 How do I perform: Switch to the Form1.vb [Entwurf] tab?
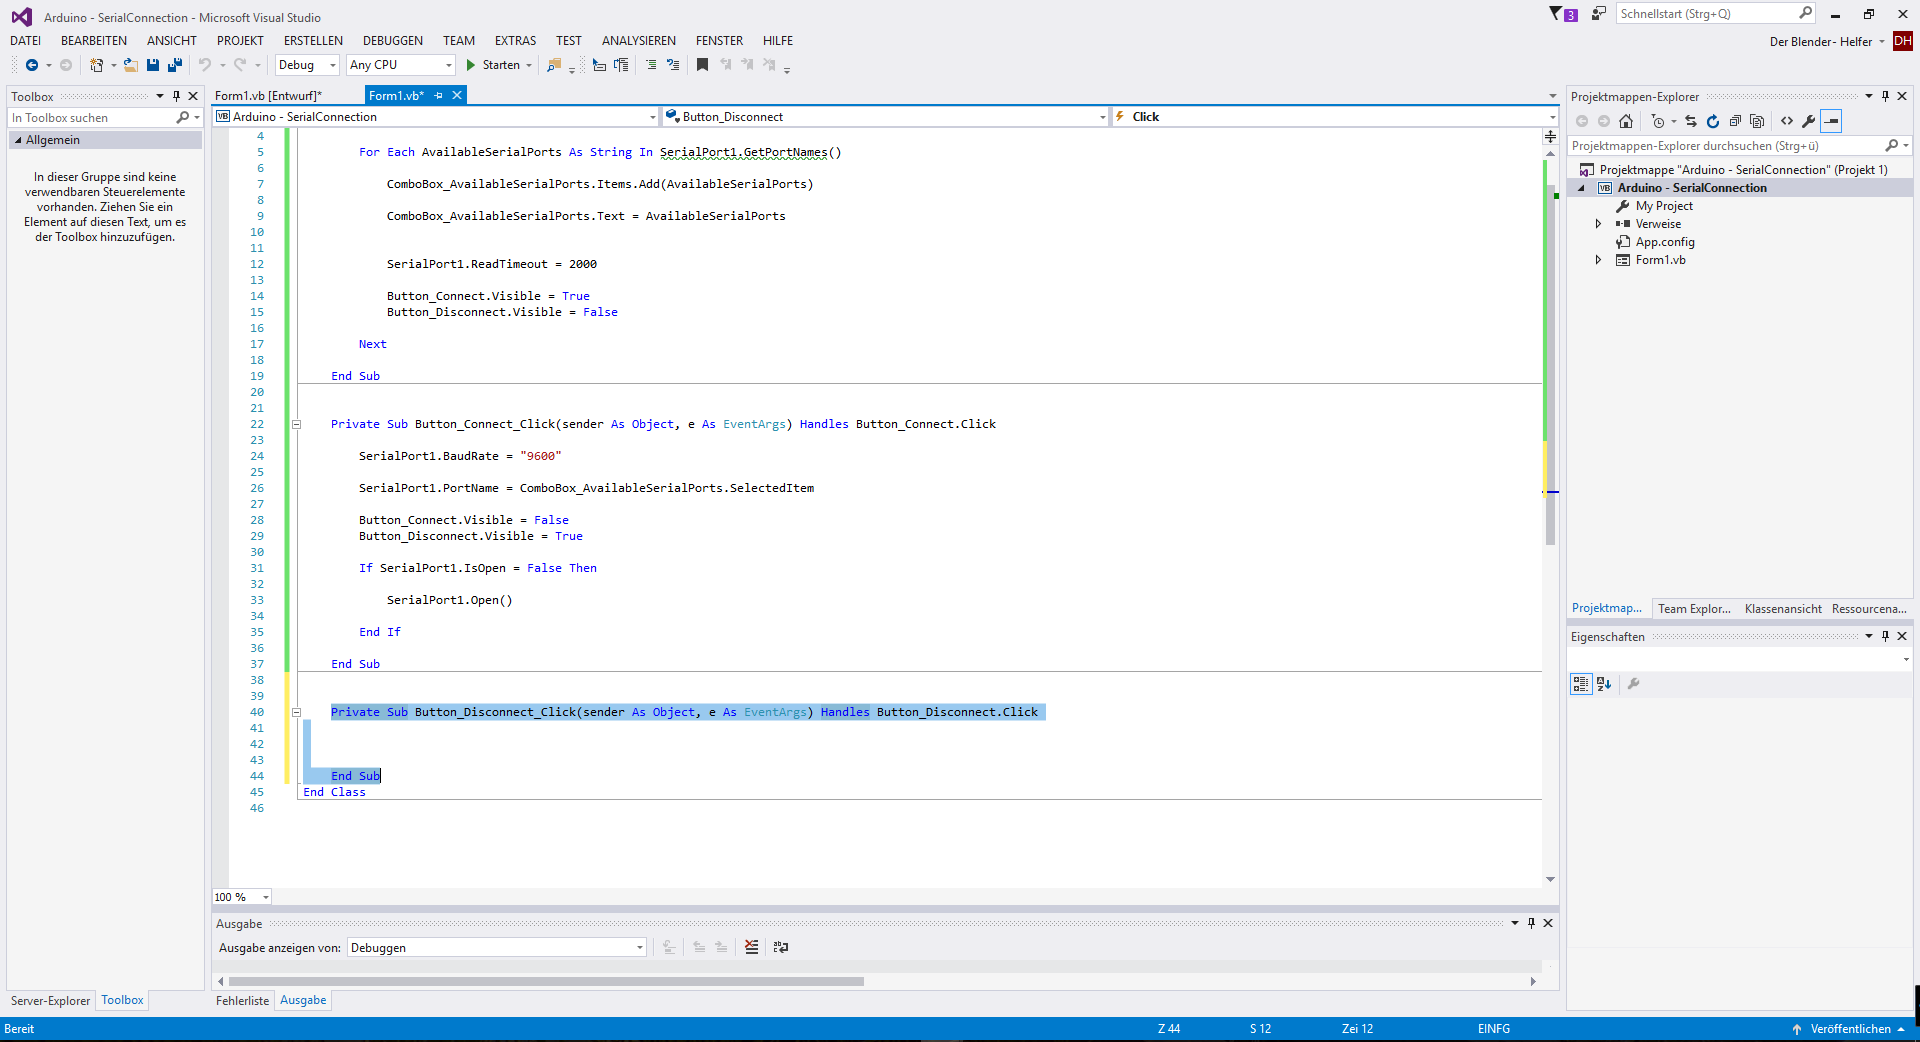click(270, 95)
